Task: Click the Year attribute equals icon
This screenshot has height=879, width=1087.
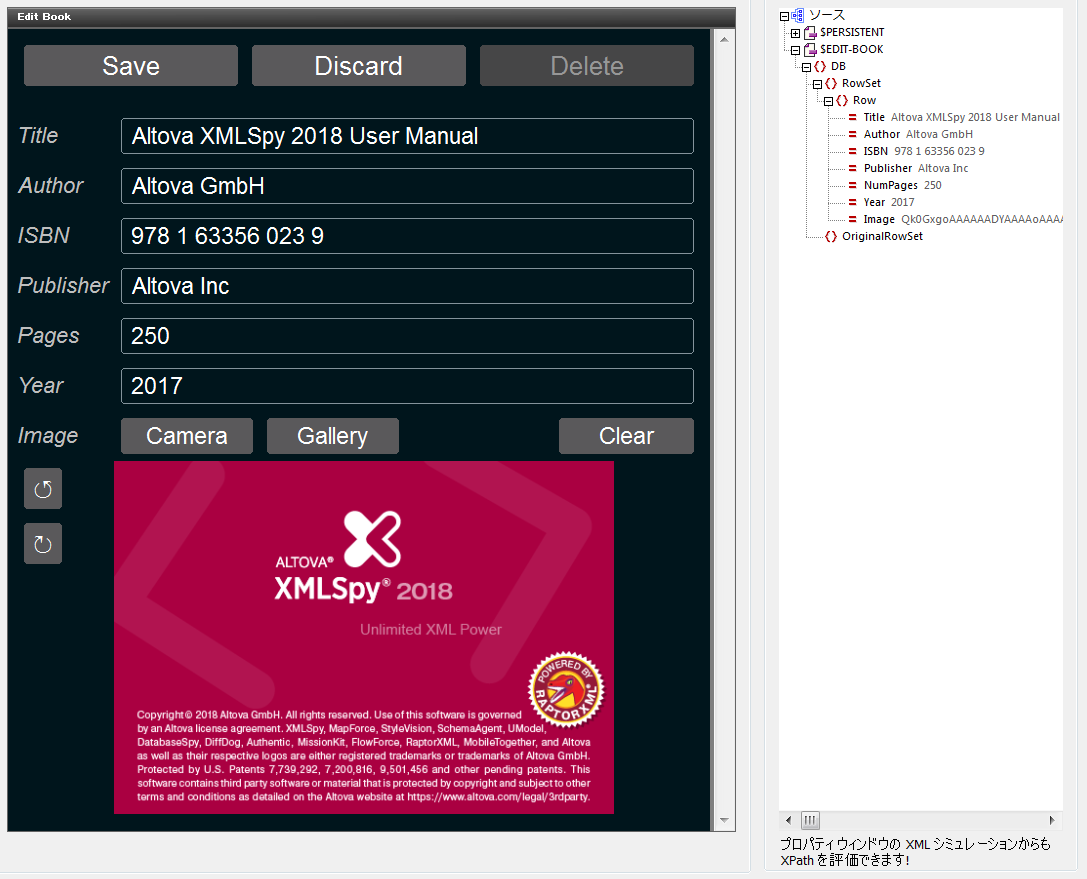Action: [853, 202]
